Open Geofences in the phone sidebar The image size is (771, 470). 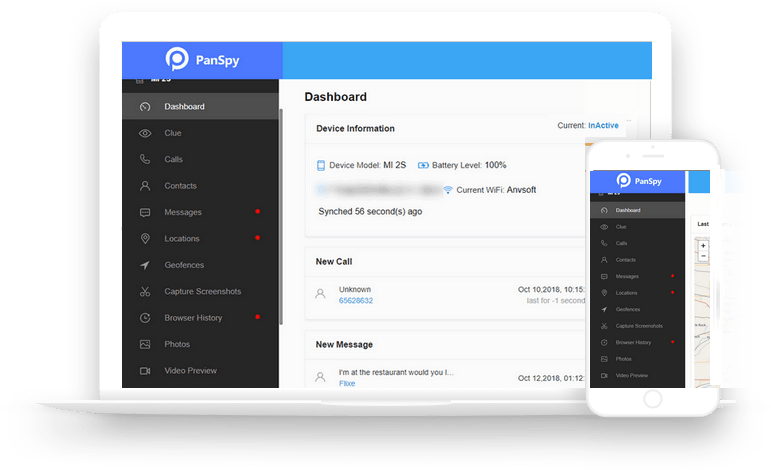point(637,309)
